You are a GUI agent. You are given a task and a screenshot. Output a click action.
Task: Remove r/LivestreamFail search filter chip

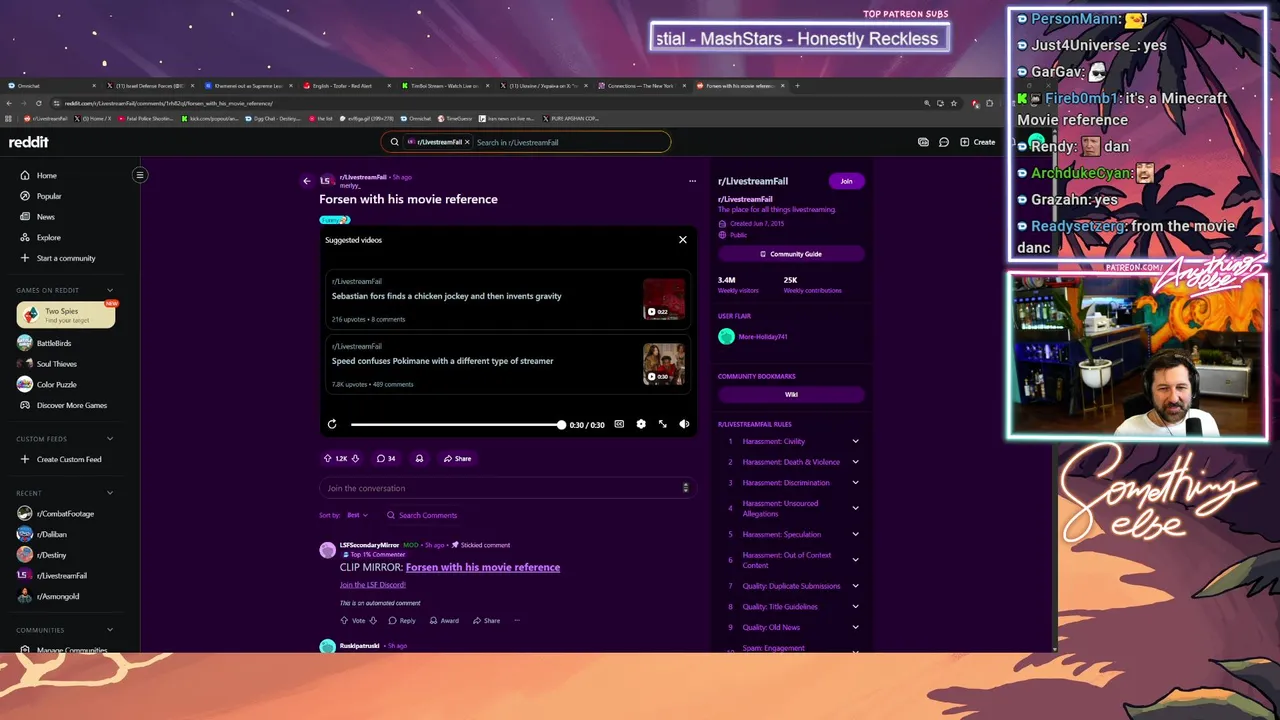467,142
